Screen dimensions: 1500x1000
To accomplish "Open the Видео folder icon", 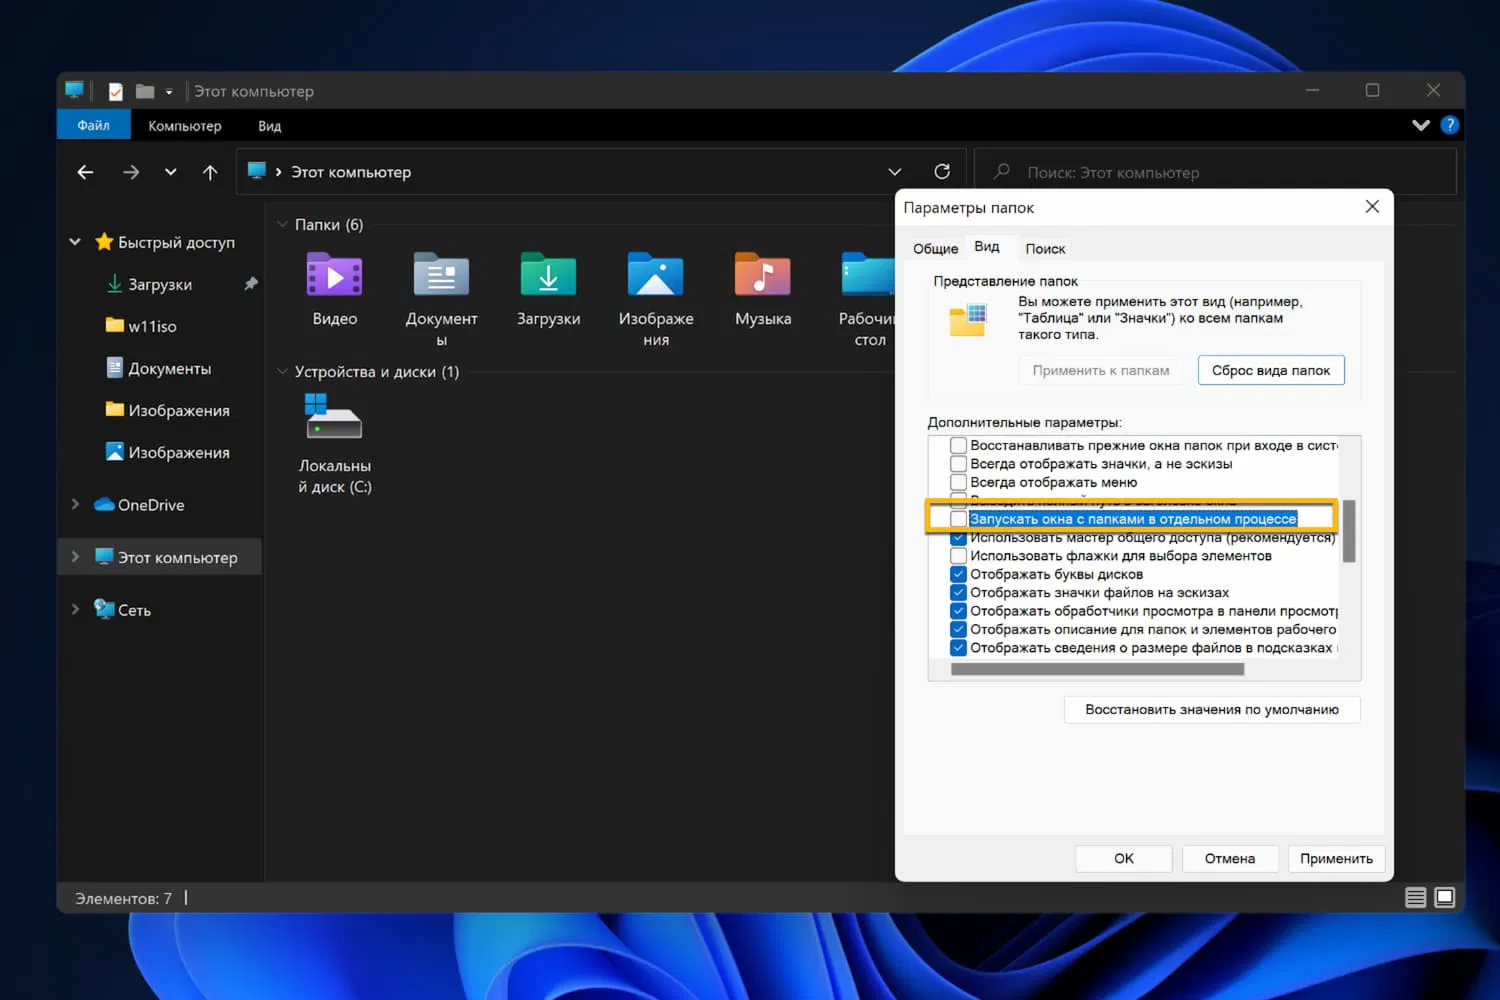I will (x=334, y=276).
